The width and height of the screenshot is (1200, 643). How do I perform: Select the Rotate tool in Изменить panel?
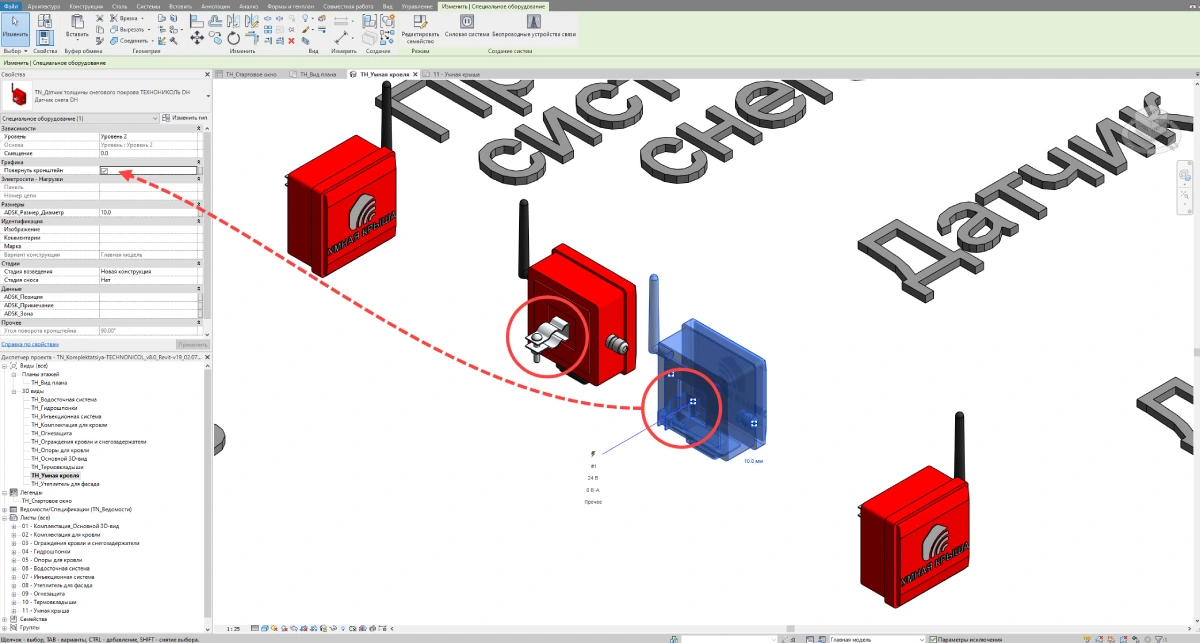232,39
